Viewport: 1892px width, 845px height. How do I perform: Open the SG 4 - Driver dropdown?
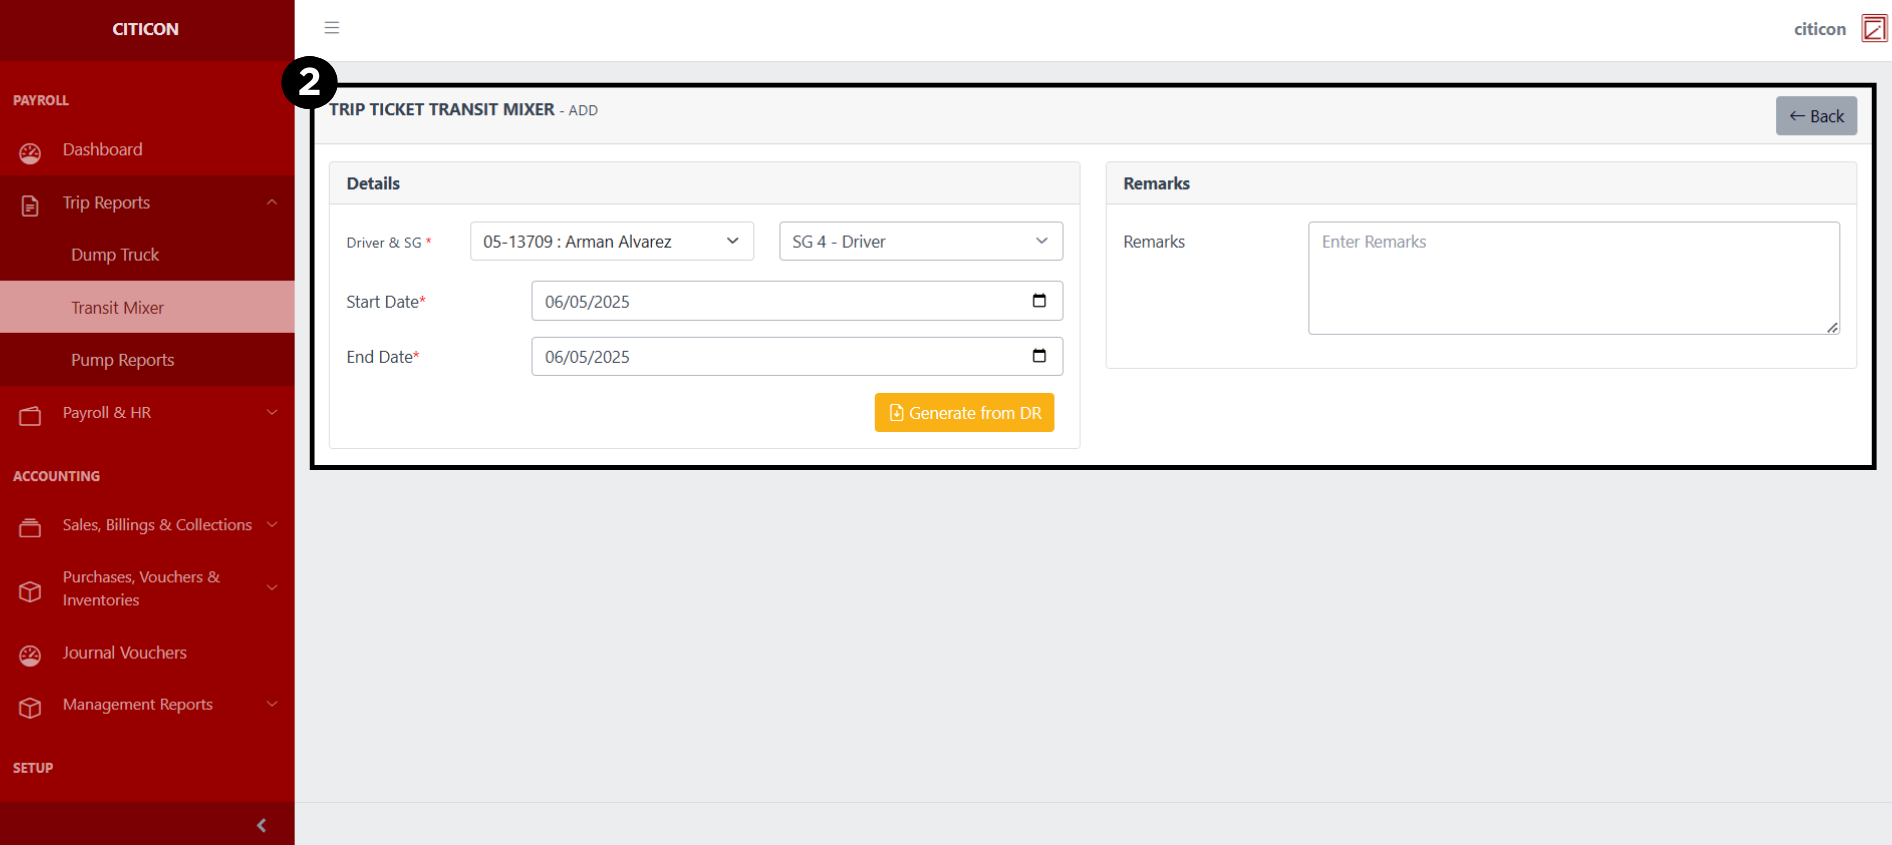pos(920,242)
